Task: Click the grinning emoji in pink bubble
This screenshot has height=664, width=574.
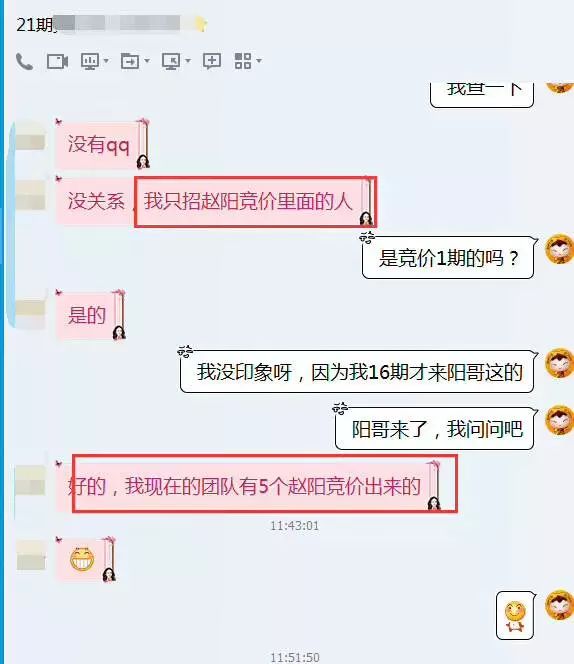Action: [82, 559]
